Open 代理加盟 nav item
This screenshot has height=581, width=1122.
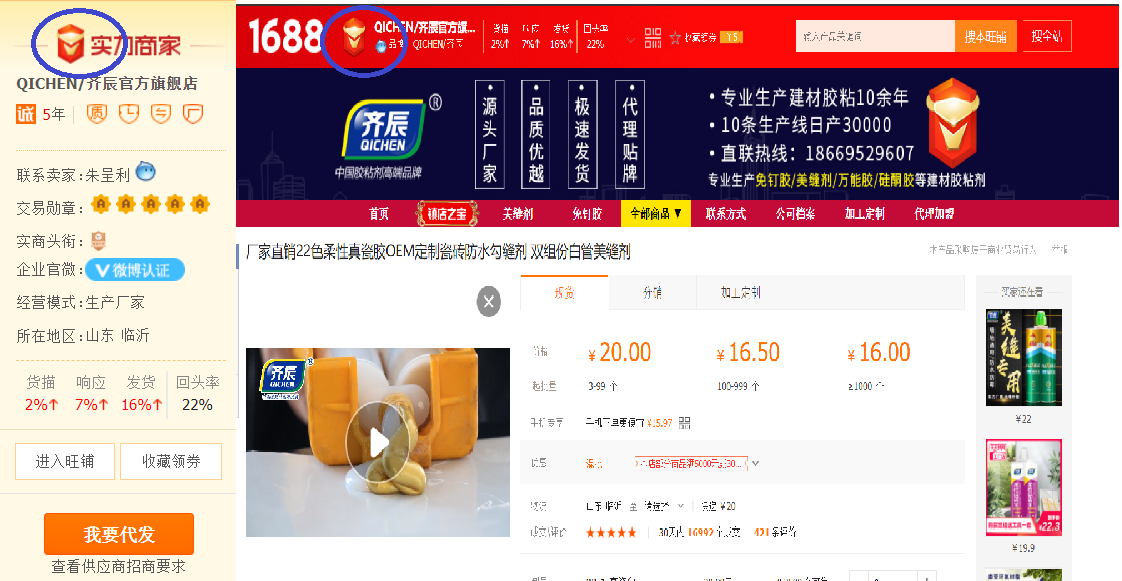click(934, 213)
